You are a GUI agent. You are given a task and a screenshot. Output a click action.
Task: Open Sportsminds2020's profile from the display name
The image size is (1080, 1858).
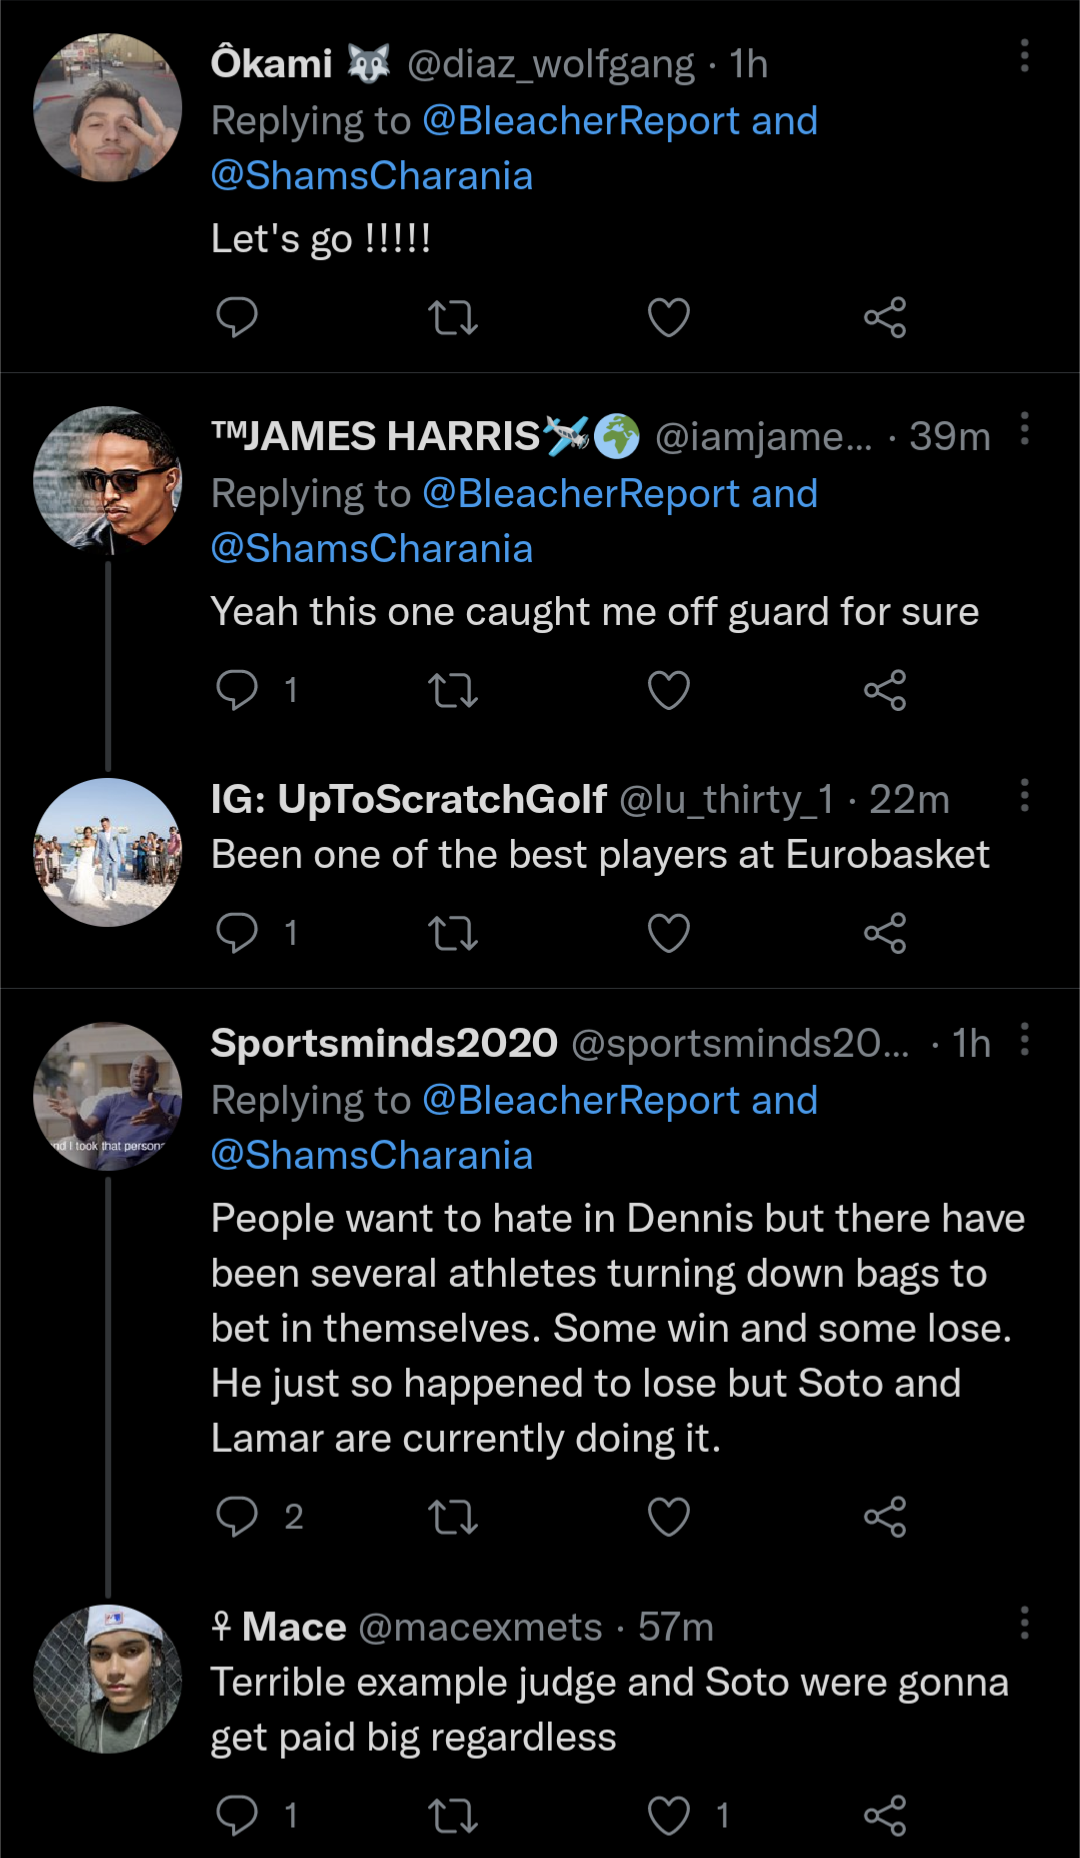point(384,1043)
